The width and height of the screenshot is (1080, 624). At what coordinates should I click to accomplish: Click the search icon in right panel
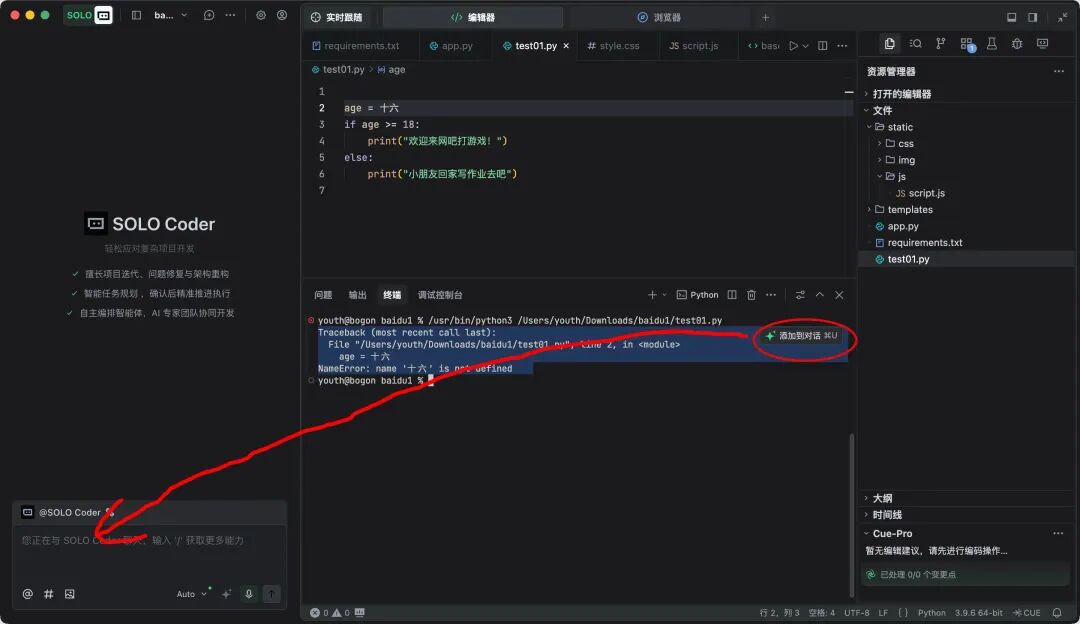pos(915,44)
